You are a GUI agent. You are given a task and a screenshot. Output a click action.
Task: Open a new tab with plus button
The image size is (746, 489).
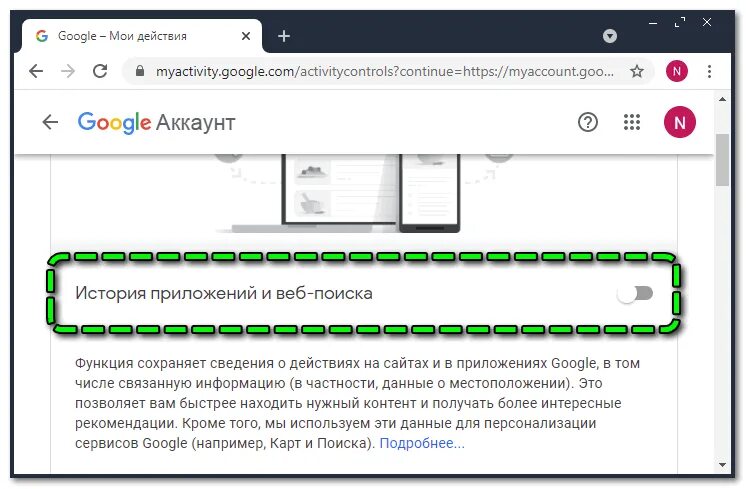[x=284, y=36]
